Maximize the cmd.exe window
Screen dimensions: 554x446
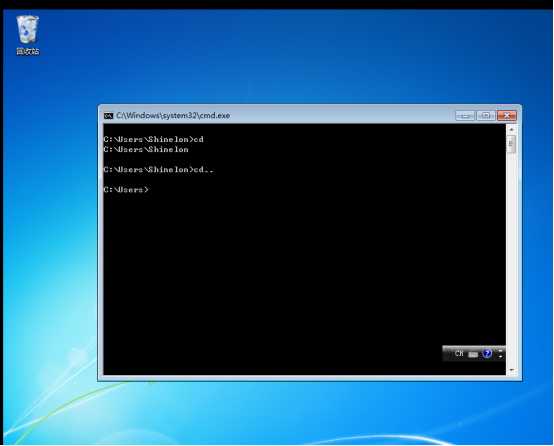click(x=486, y=116)
